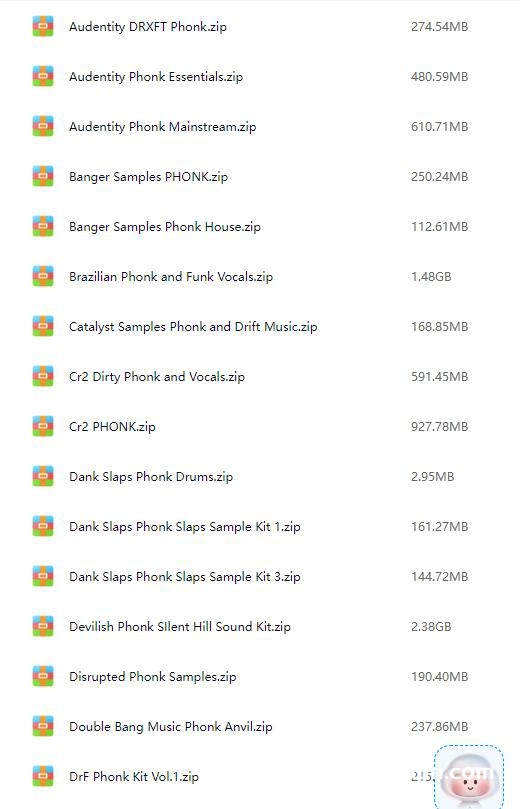Image resolution: width=520 pixels, height=809 pixels.
Task: Open Catalyst Samples Phonk and Drift Music.zip
Action: (193, 327)
